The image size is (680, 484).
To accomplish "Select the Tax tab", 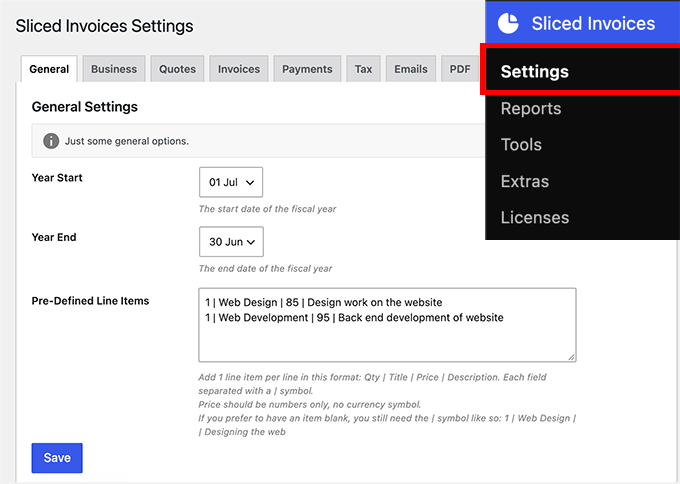I will coord(363,69).
